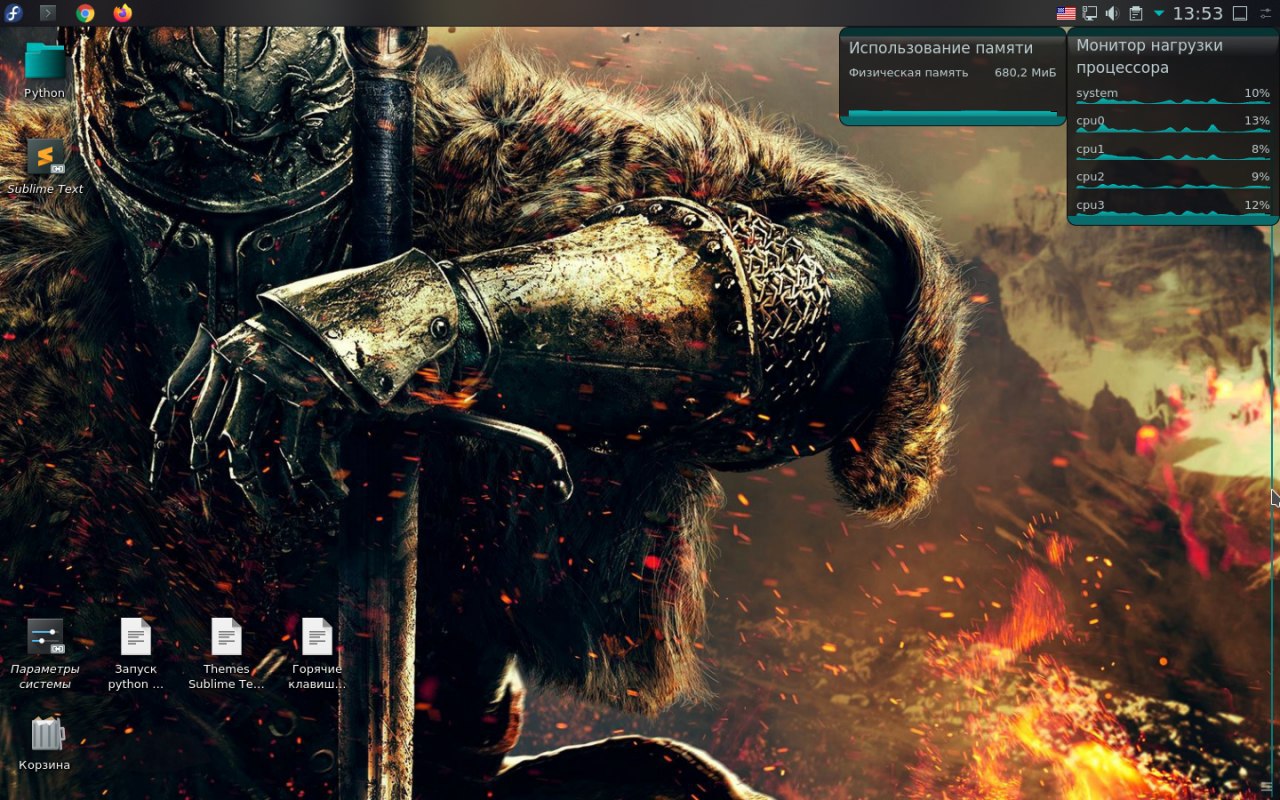Select the Themes Sublime Text file icon
The image size is (1280, 800).
226,654
